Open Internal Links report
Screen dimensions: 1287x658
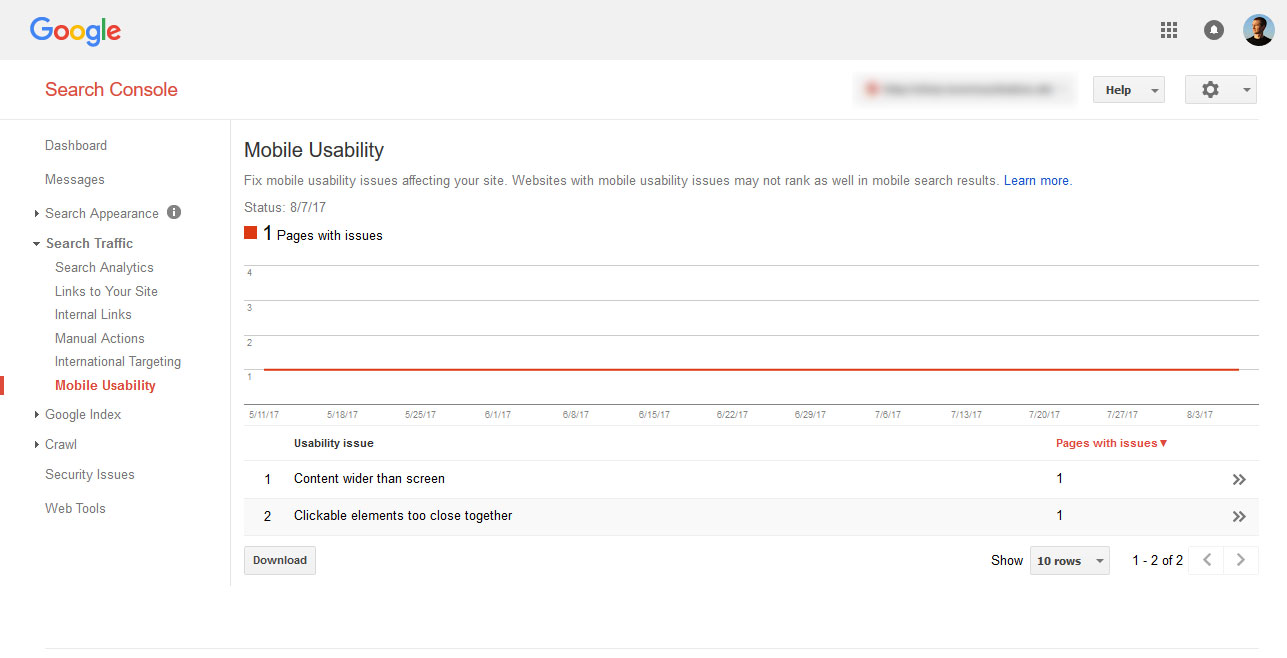(x=93, y=314)
